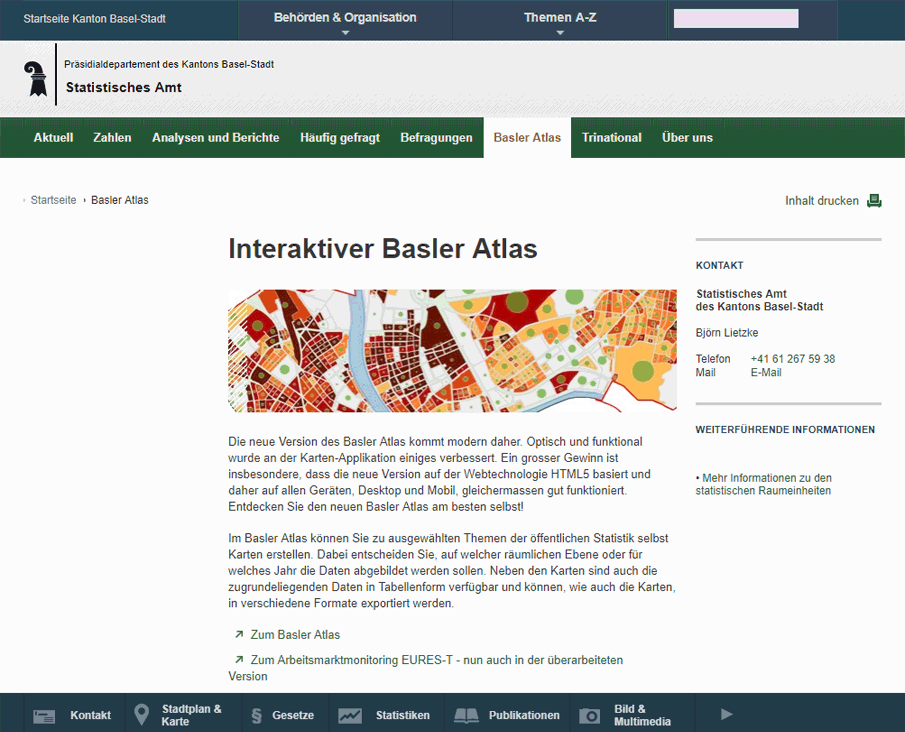This screenshot has width=905, height=732.
Task: Click the map pin icon for Stadtplan & Karte
Action: (x=141, y=715)
